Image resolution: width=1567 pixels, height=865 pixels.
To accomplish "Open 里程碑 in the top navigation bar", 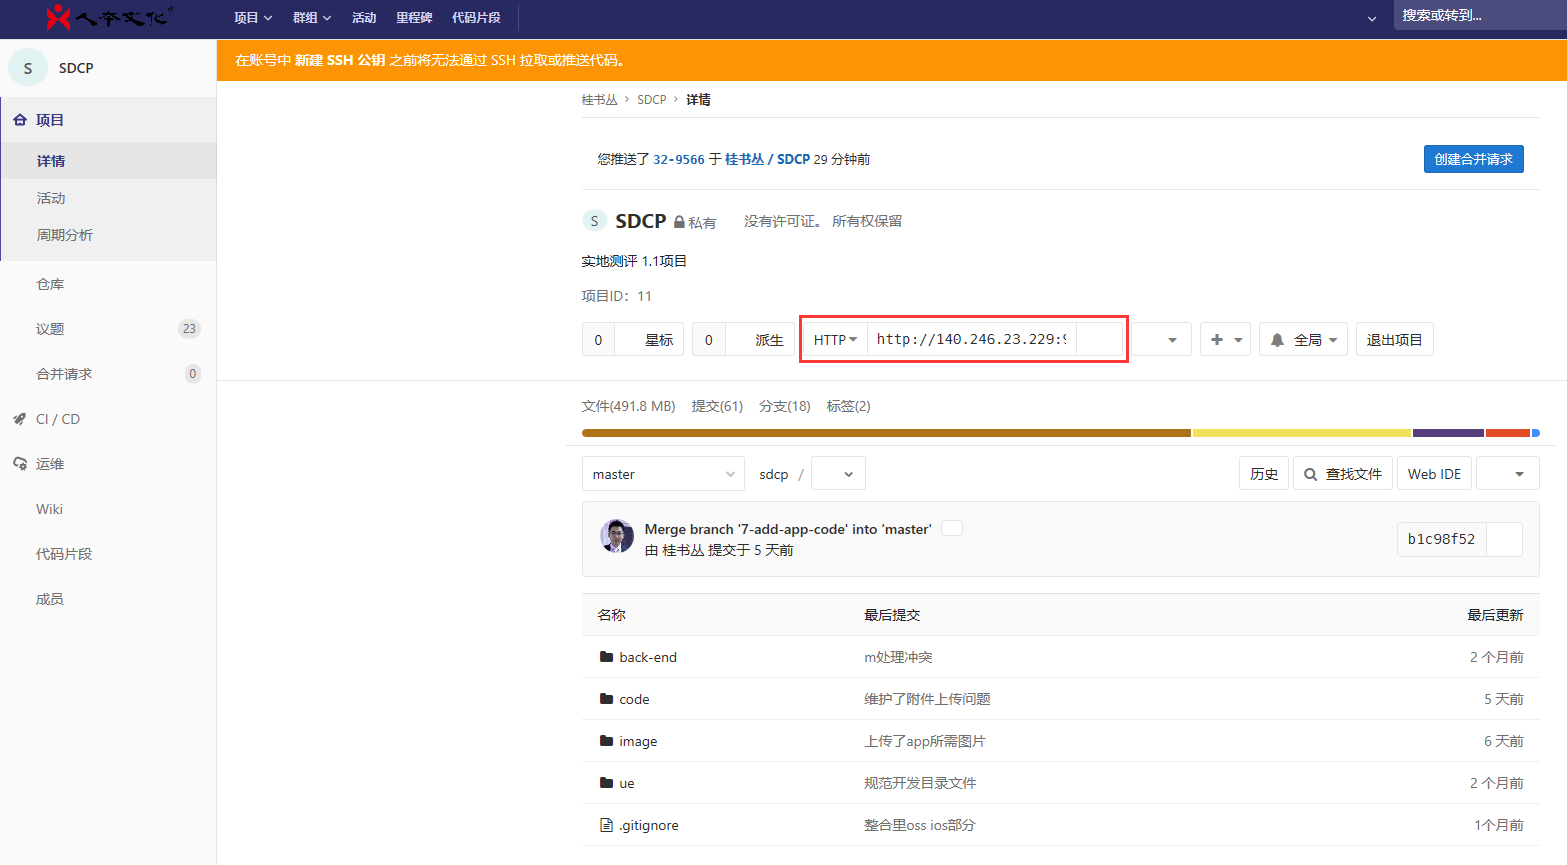I will [x=414, y=18].
